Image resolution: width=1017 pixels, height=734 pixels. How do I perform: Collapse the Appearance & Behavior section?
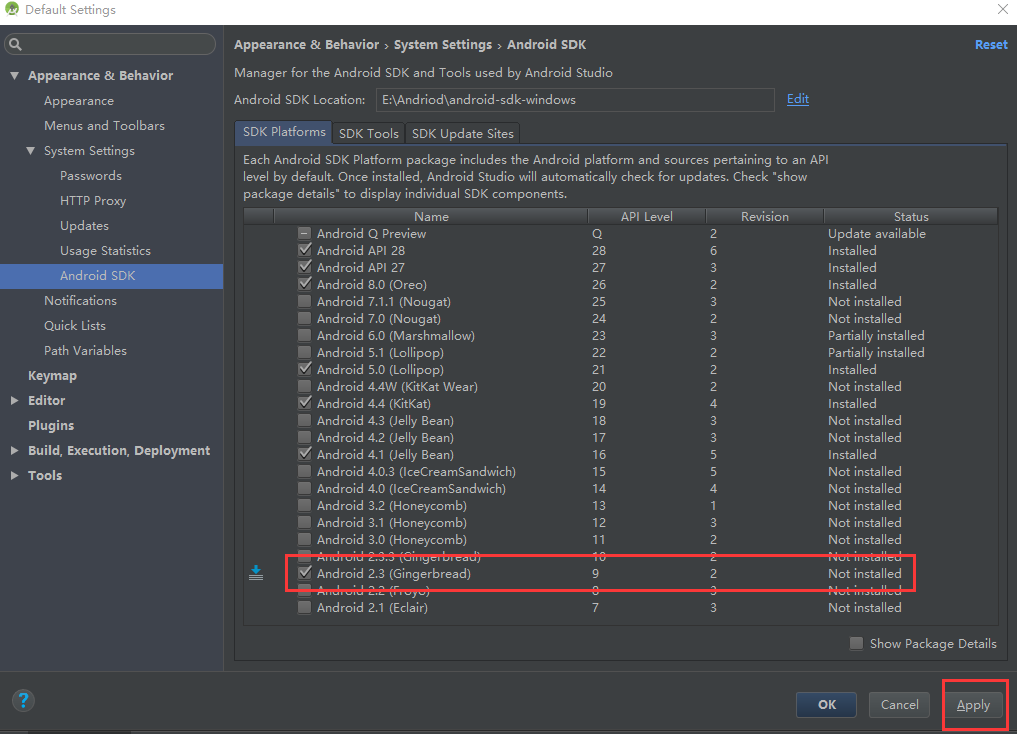pos(14,75)
